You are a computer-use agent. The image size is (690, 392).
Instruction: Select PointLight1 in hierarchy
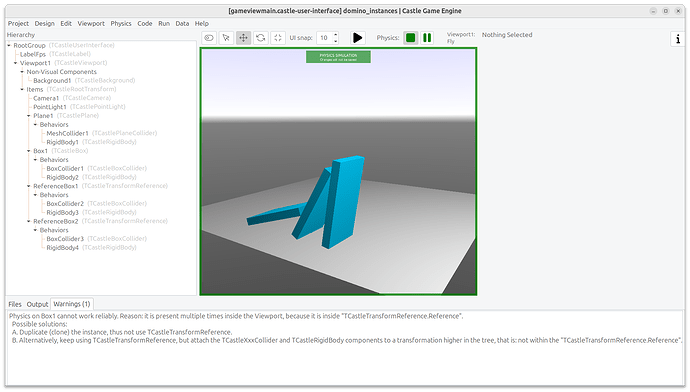(x=50, y=107)
